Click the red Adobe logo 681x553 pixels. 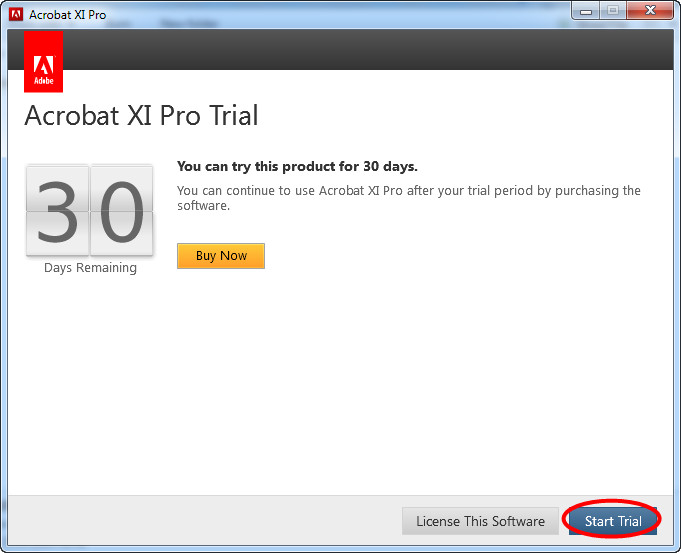pos(43,61)
